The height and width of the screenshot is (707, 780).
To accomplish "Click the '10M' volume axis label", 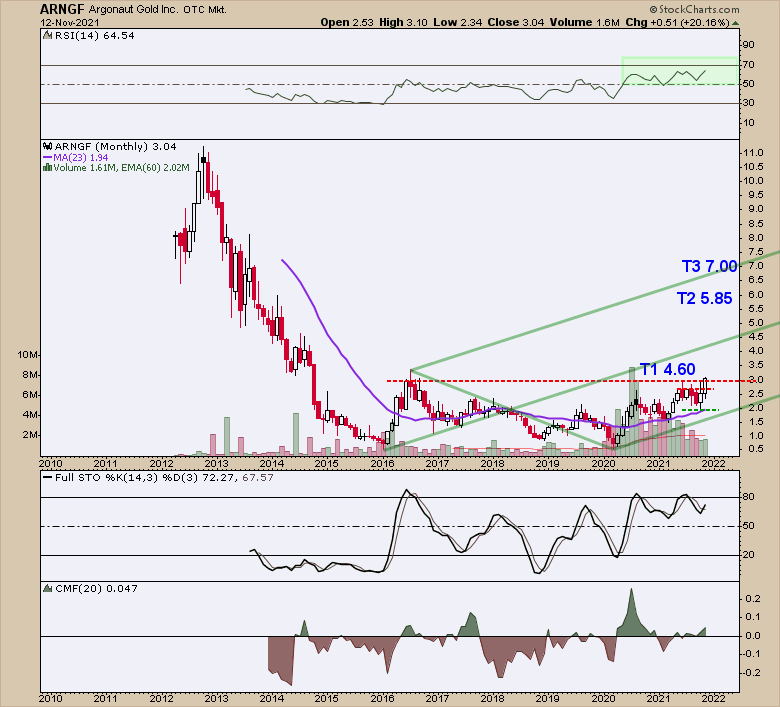I will click(x=27, y=355).
